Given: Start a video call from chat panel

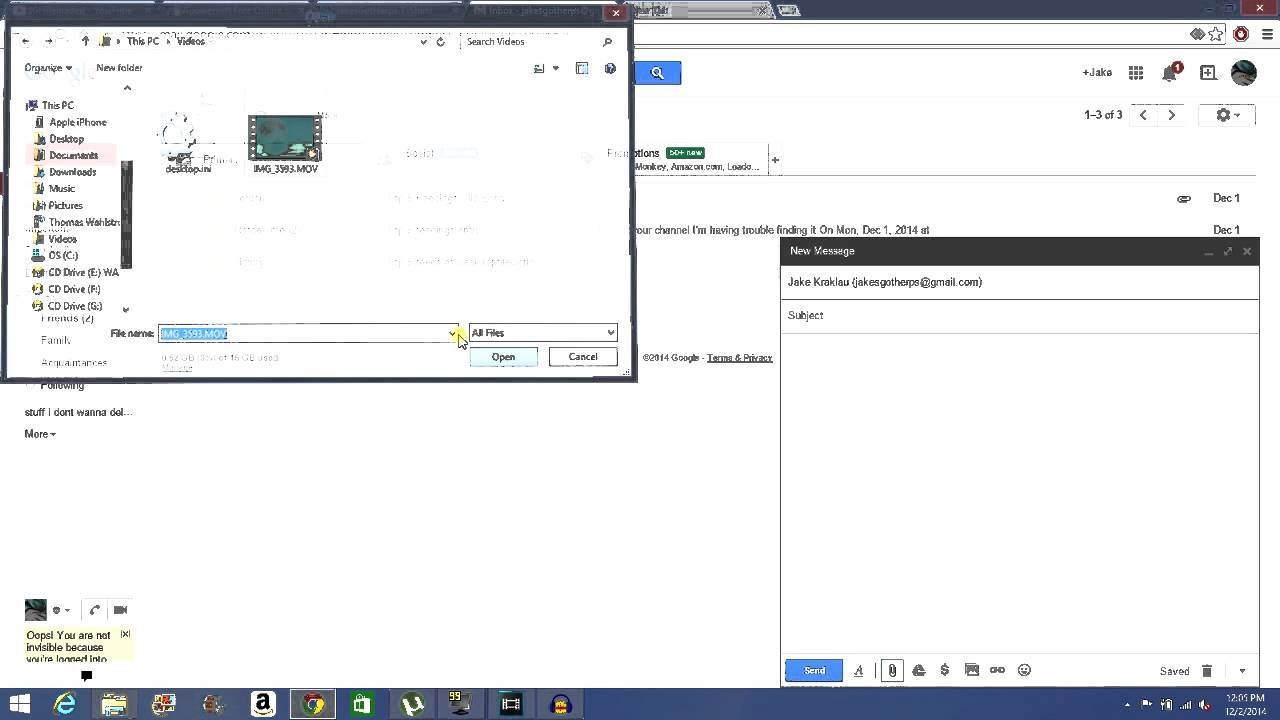Looking at the screenshot, I should (x=120, y=610).
